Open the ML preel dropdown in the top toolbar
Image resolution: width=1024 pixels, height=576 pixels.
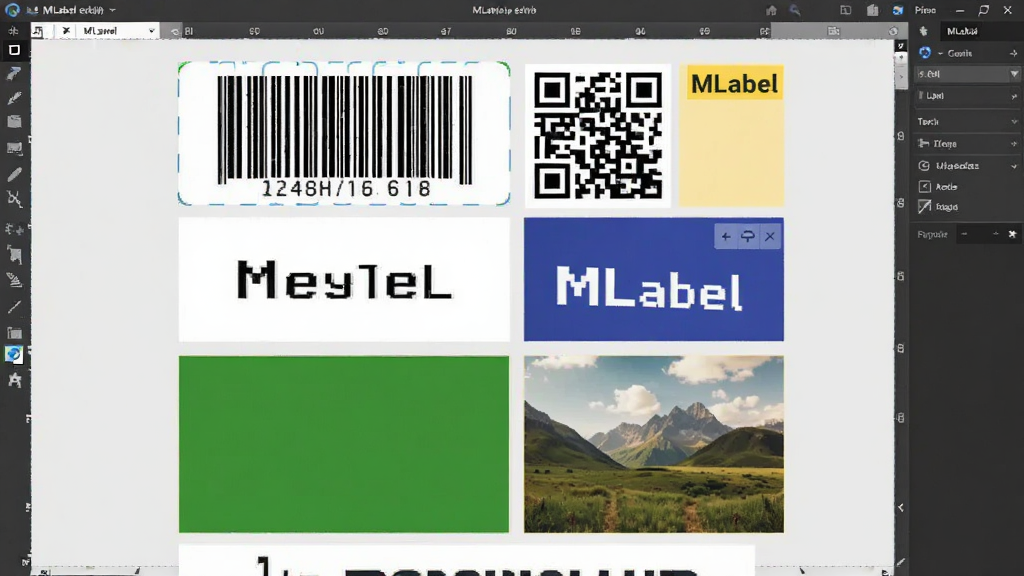pyautogui.click(x=118, y=31)
